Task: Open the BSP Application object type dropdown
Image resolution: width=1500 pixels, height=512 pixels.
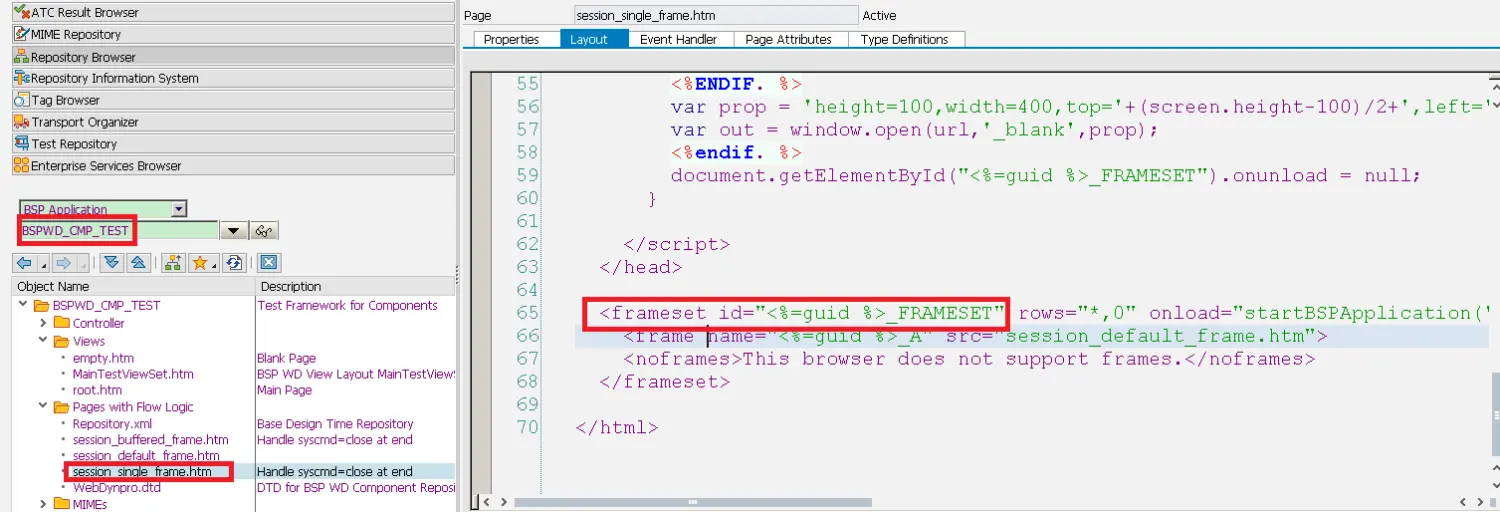Action: pyautogui.click(x=179, y=209)
